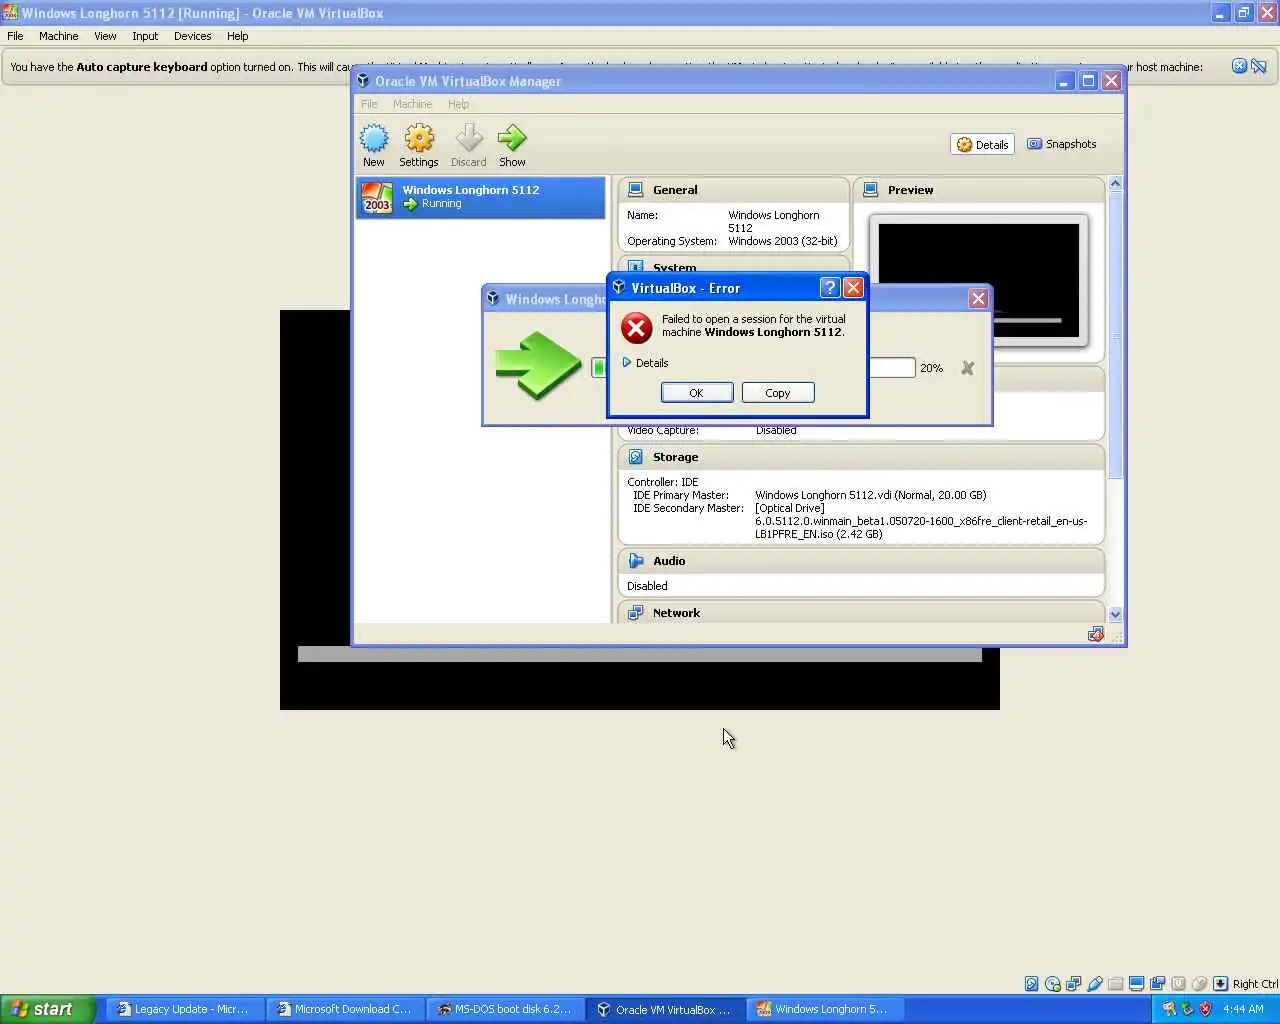Dismiss the Auto capture keyboard notification
This screenshot has height=1024, width=1280.
tap(1240, 66)
